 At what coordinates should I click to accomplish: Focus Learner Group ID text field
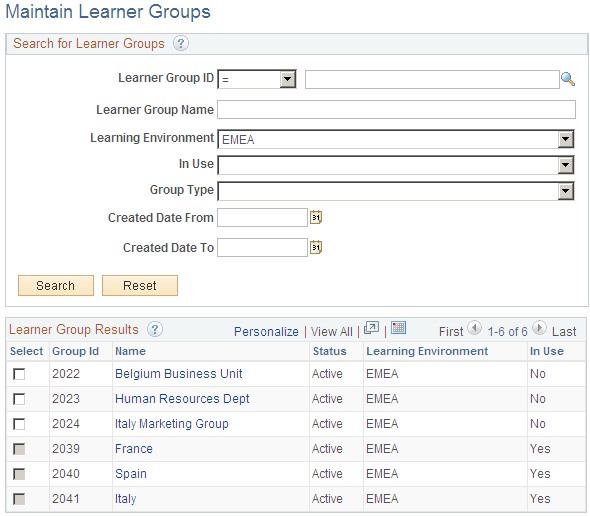point(432,79)
